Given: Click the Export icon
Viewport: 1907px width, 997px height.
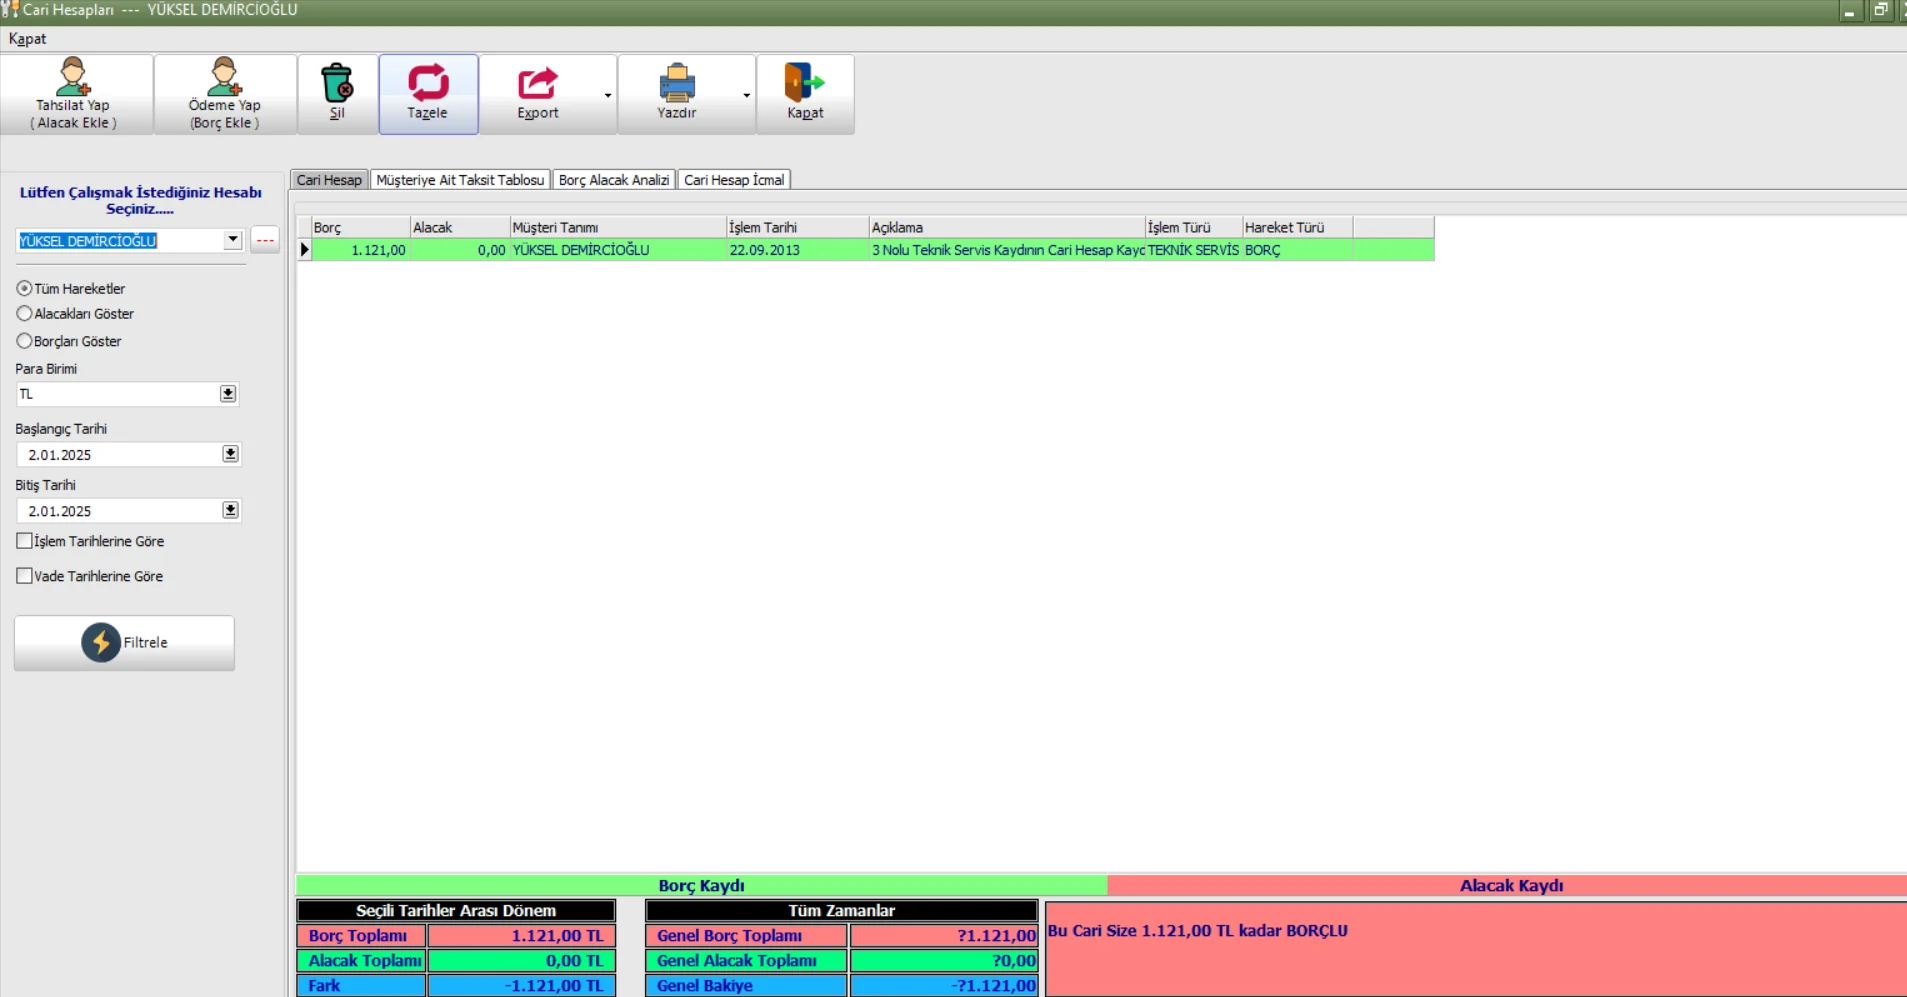Looking at the screenshot, I should tap(537, 83).
